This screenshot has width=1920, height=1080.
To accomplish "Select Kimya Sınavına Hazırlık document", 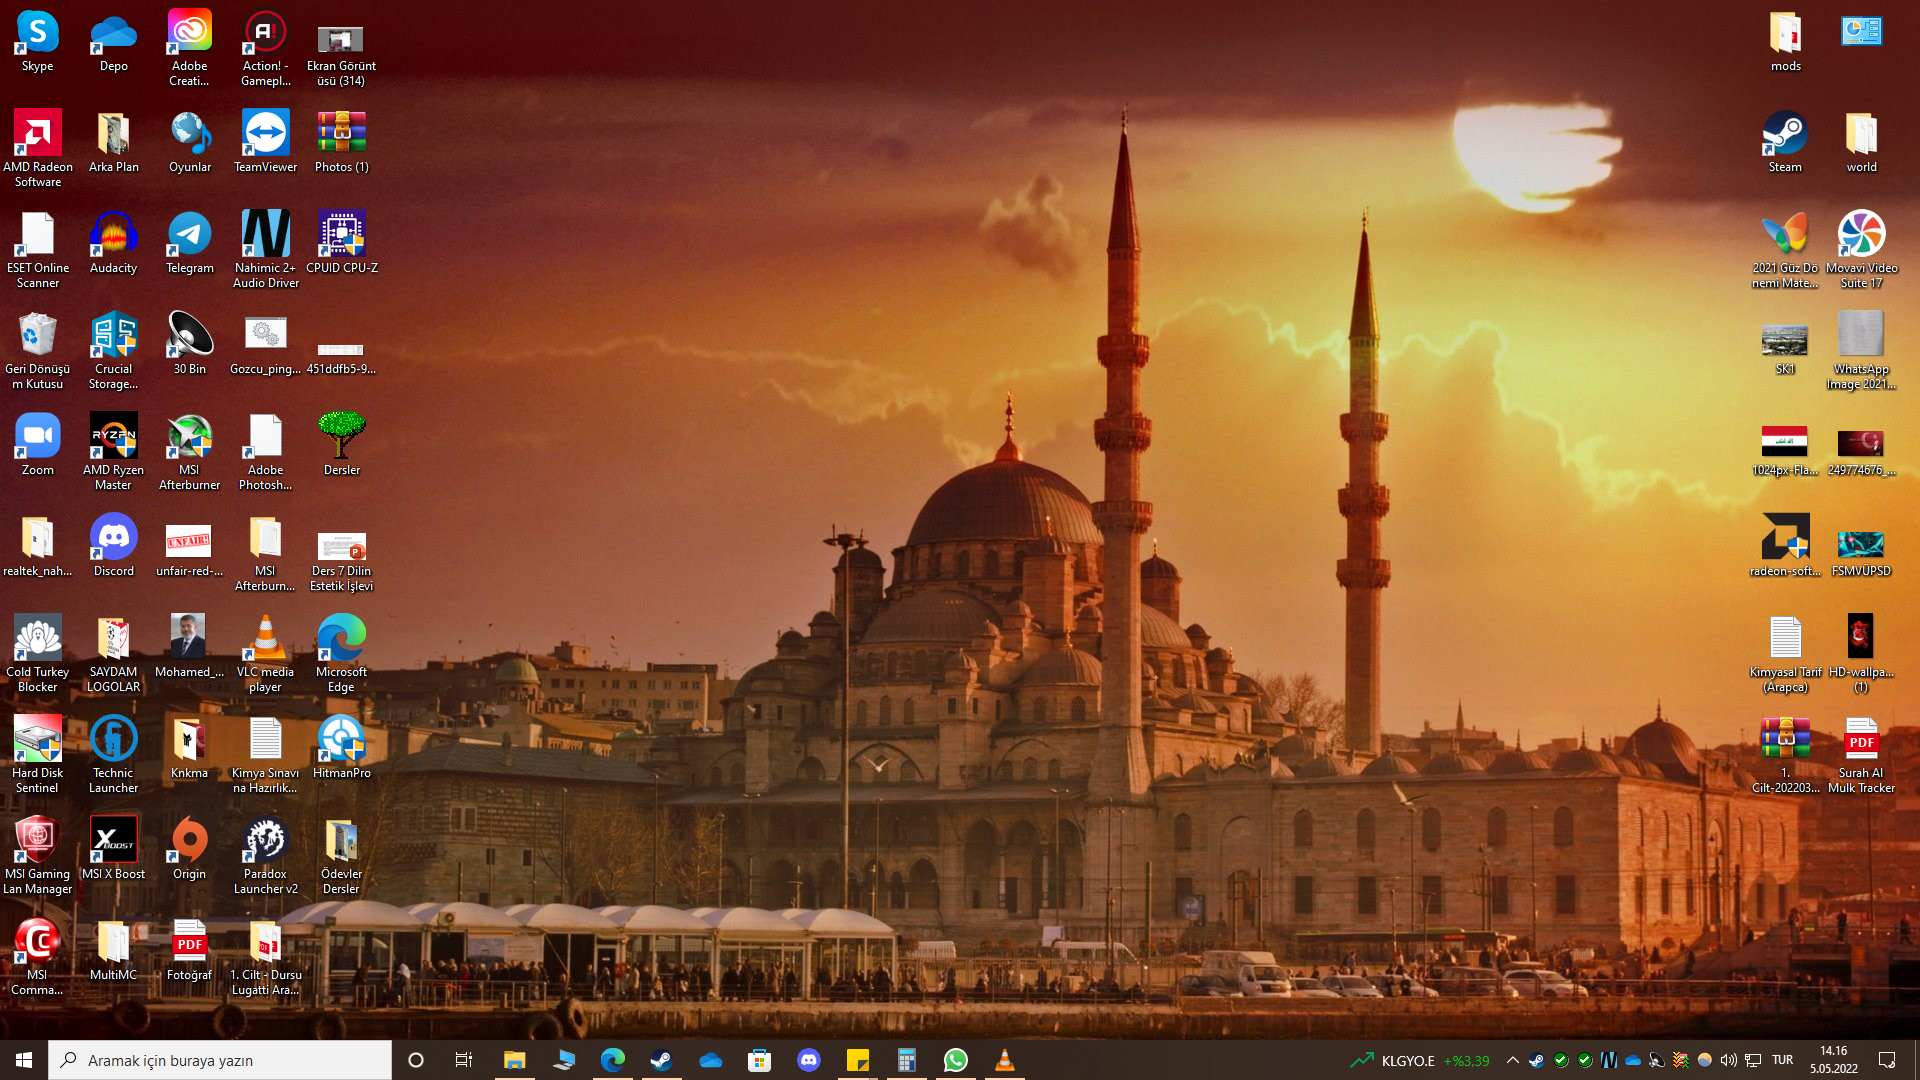I will (x=265, y=755).
